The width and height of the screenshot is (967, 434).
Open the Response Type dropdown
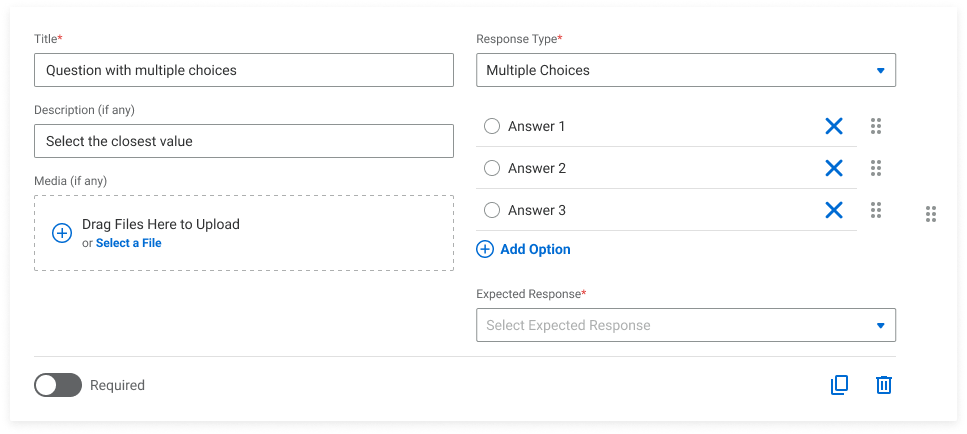click(686, 70)
